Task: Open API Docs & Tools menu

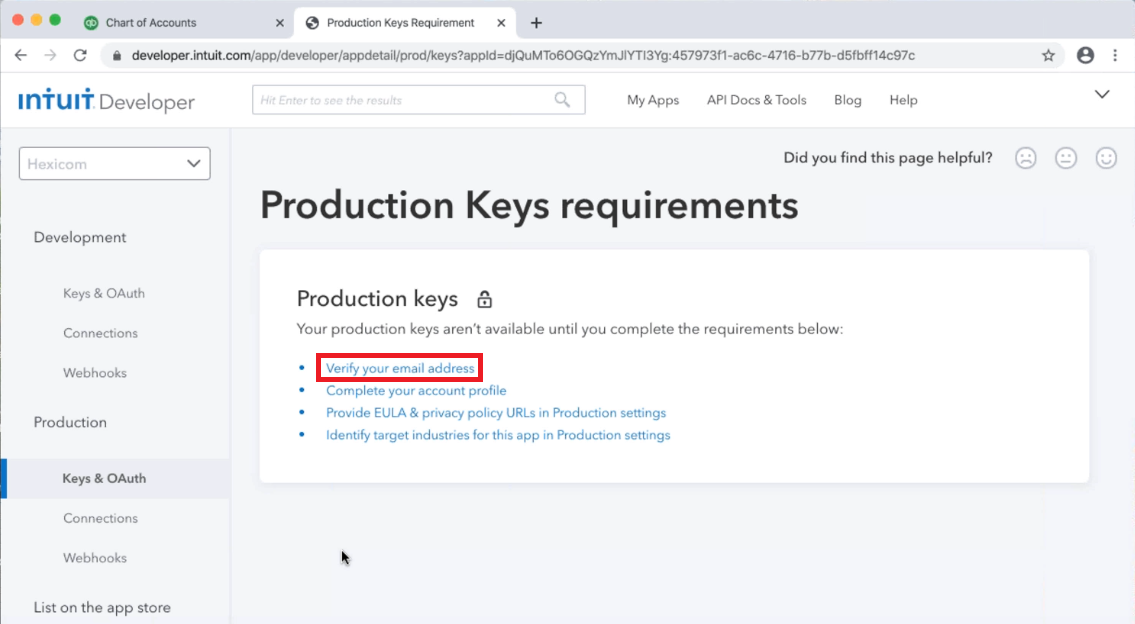Action: [756, 100]
